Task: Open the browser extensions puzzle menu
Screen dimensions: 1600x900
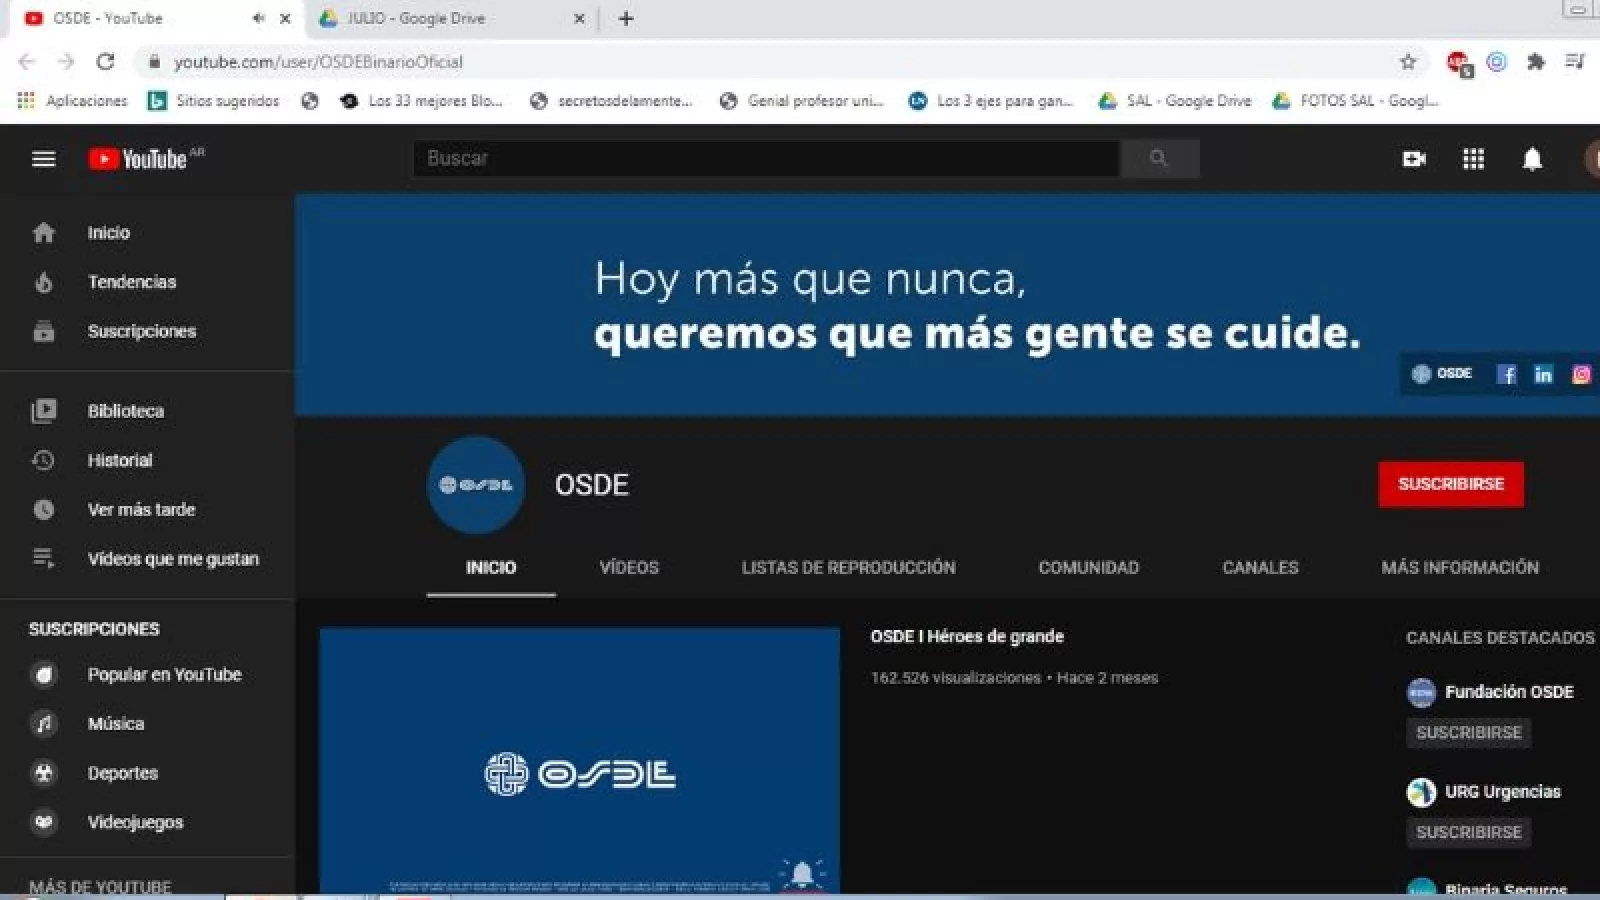Action: tap(1536, 62)
